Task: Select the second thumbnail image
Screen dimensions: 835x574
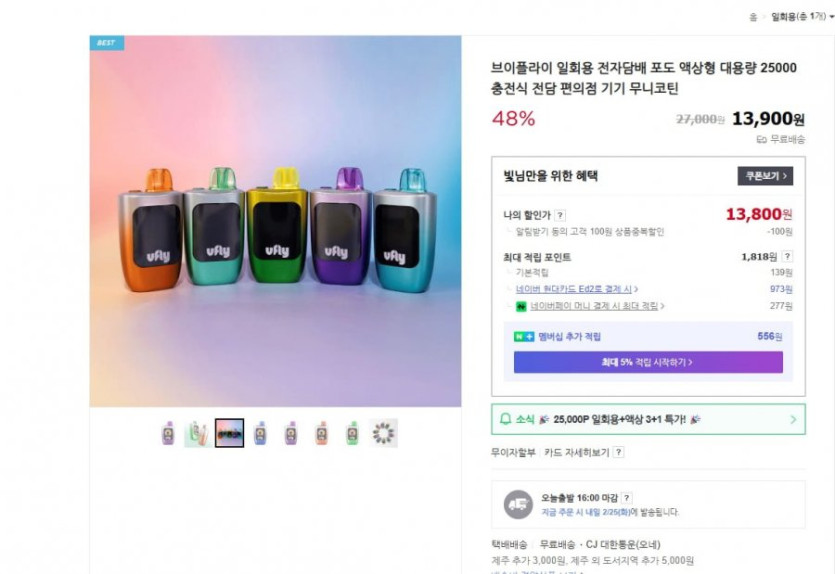Action: pyautogui.click(x=198, y=433)
